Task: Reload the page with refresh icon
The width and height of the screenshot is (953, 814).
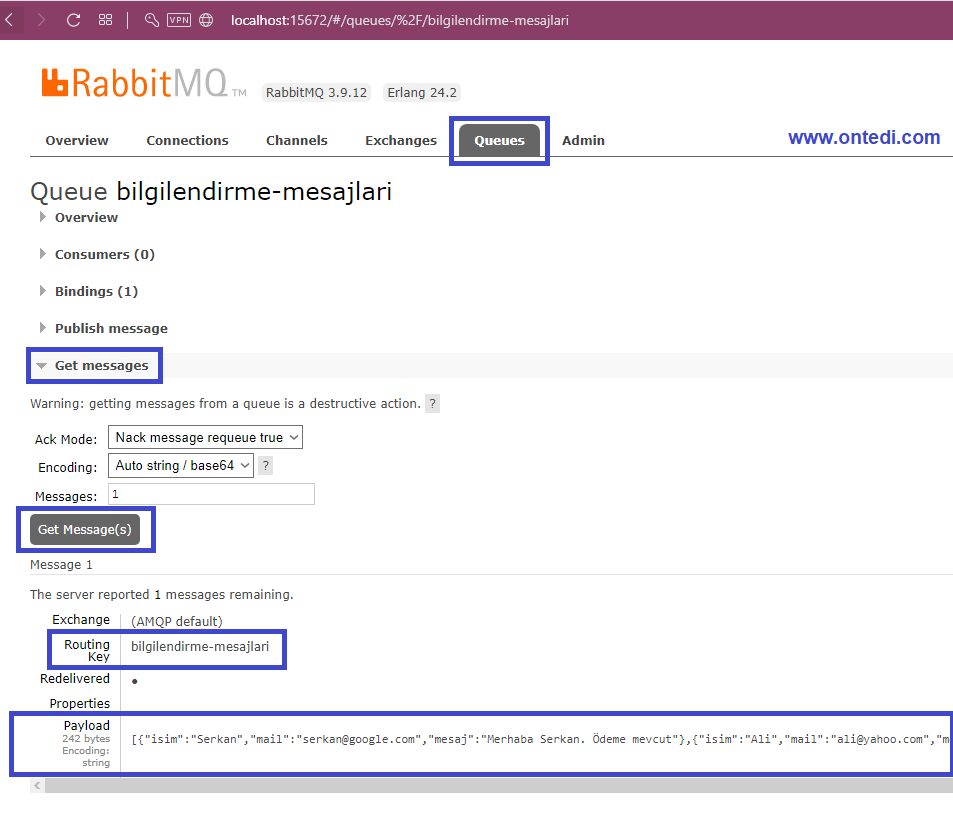Action: [x=74, y=20]
